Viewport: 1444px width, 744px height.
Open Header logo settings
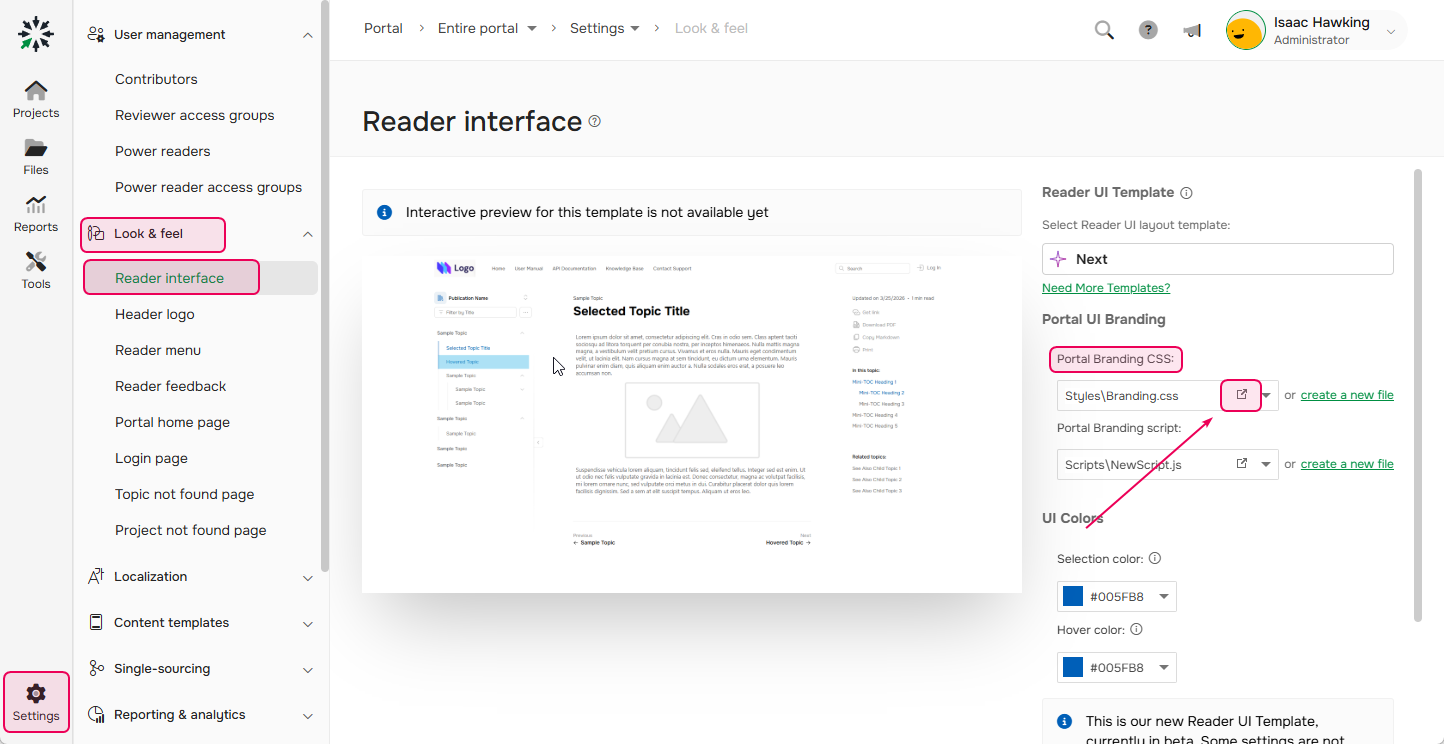click(155, 314)
